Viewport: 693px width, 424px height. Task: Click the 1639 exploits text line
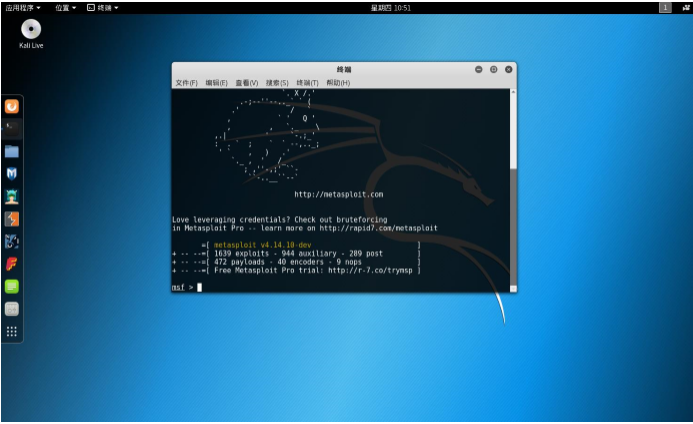(298, 253)
